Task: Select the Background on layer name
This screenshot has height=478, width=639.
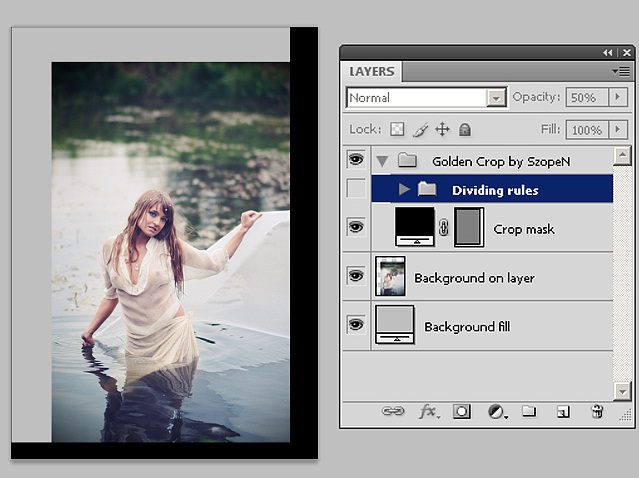Action: (474, 278)
